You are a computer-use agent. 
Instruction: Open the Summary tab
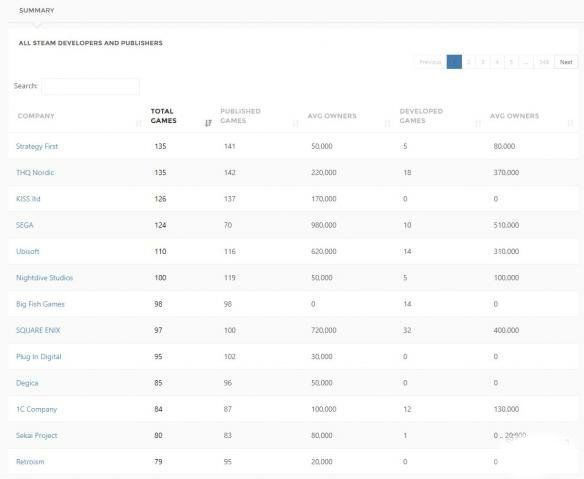(x=37, y=10)
